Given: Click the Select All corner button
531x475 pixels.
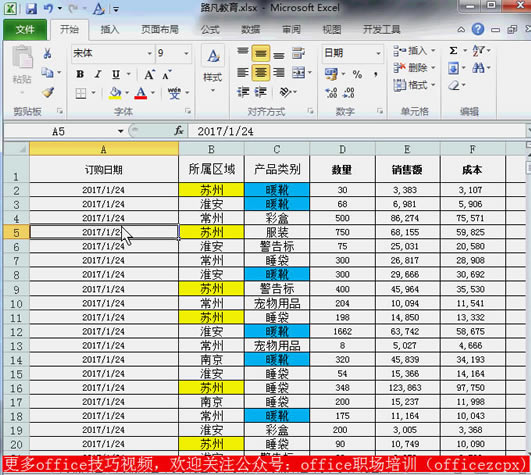Looking at the screenshot, I should [16, 149].
